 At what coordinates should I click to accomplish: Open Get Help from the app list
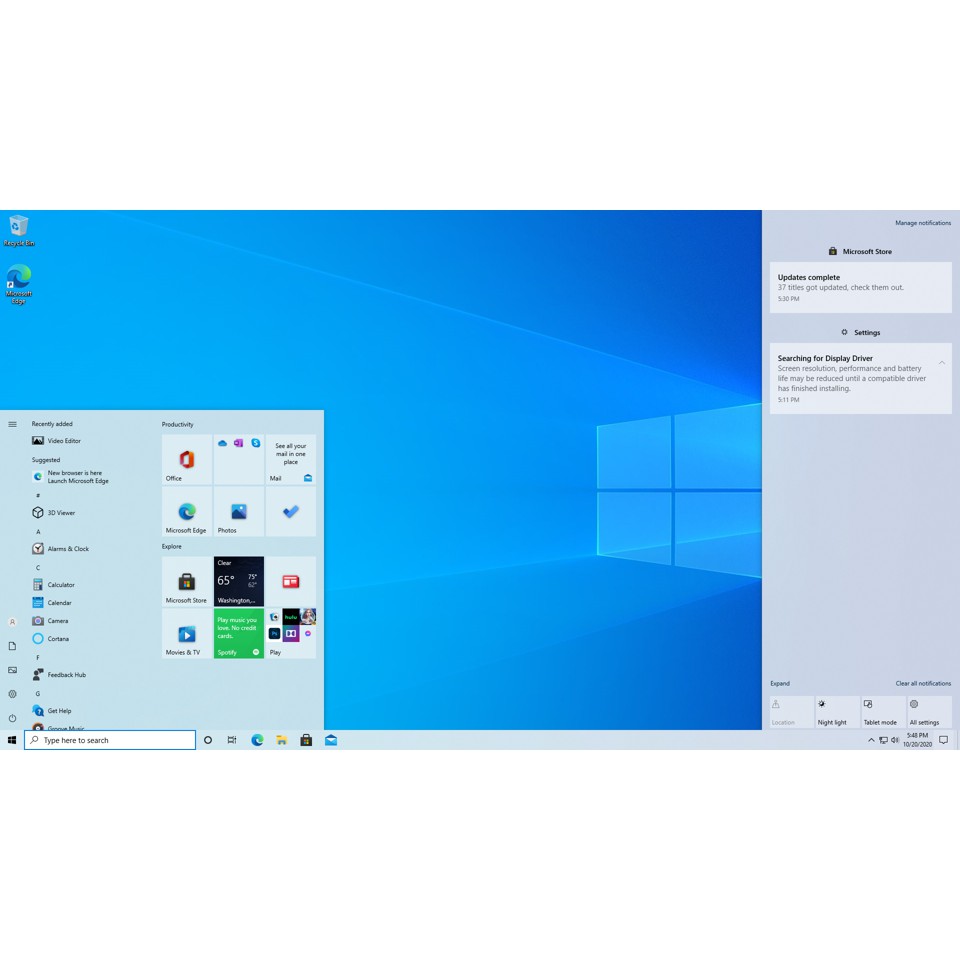[x=60, y=710]
